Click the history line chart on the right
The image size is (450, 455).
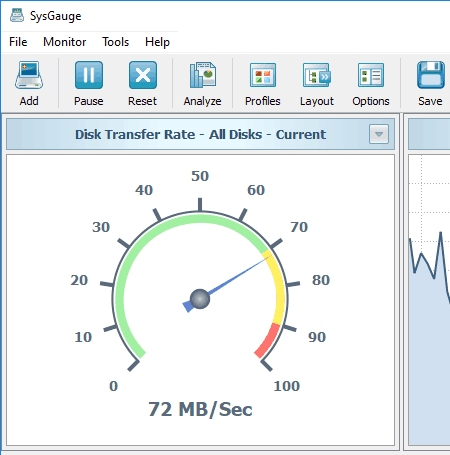429,300
